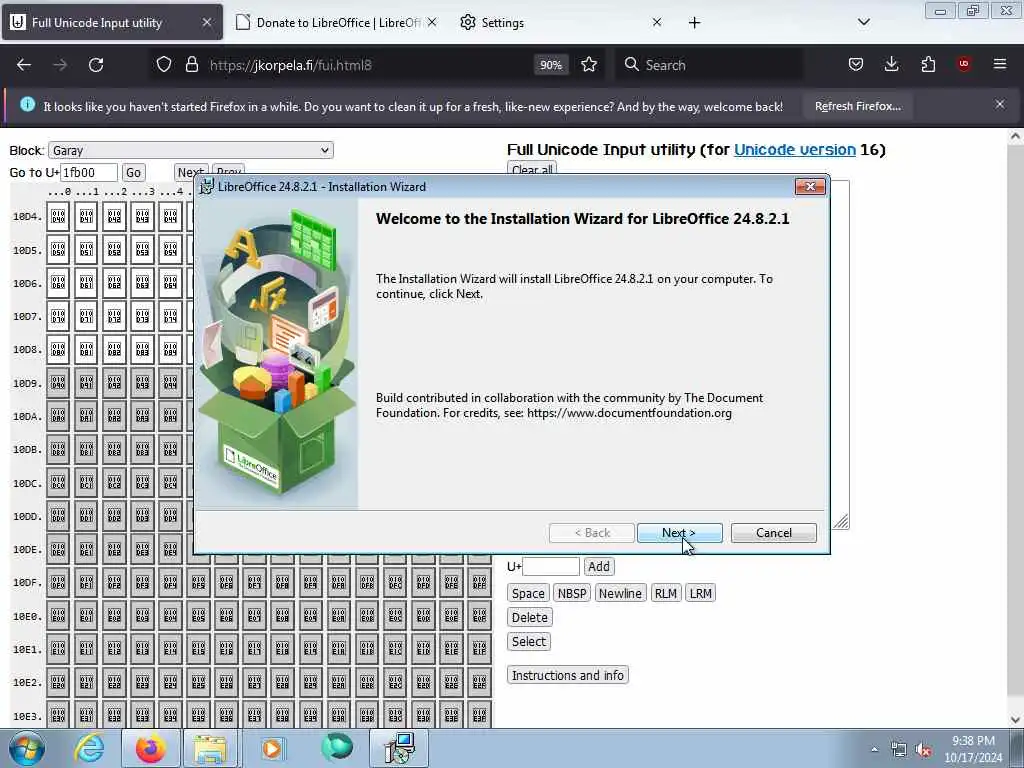Insert the RLM mark
Viewport: 1024px width, 768px height.
point(665,593)
